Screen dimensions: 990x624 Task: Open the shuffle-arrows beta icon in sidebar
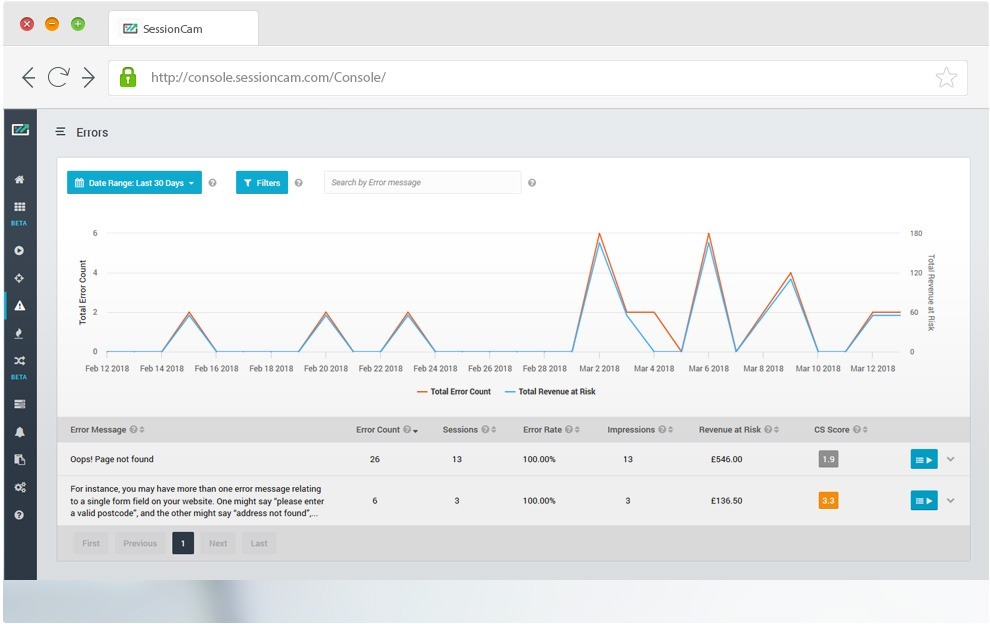coord(19,361)
